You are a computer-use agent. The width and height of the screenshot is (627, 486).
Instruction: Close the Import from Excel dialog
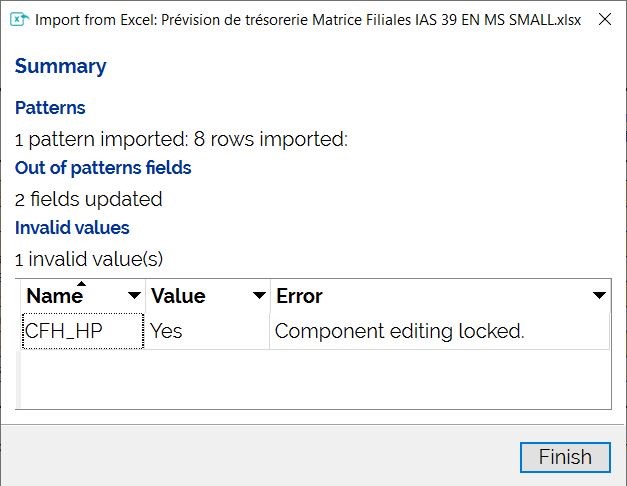pyautogui.click(x=605, y=19)
